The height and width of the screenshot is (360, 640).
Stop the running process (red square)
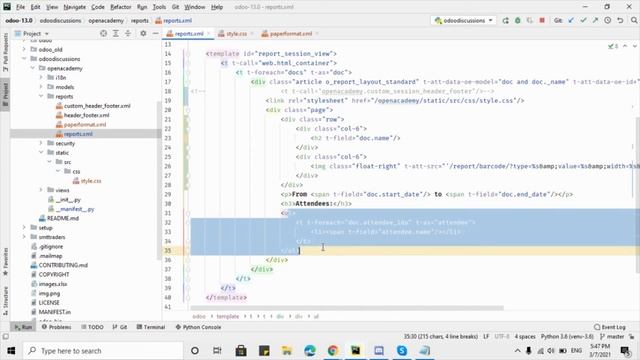click(x=542, y=20)
